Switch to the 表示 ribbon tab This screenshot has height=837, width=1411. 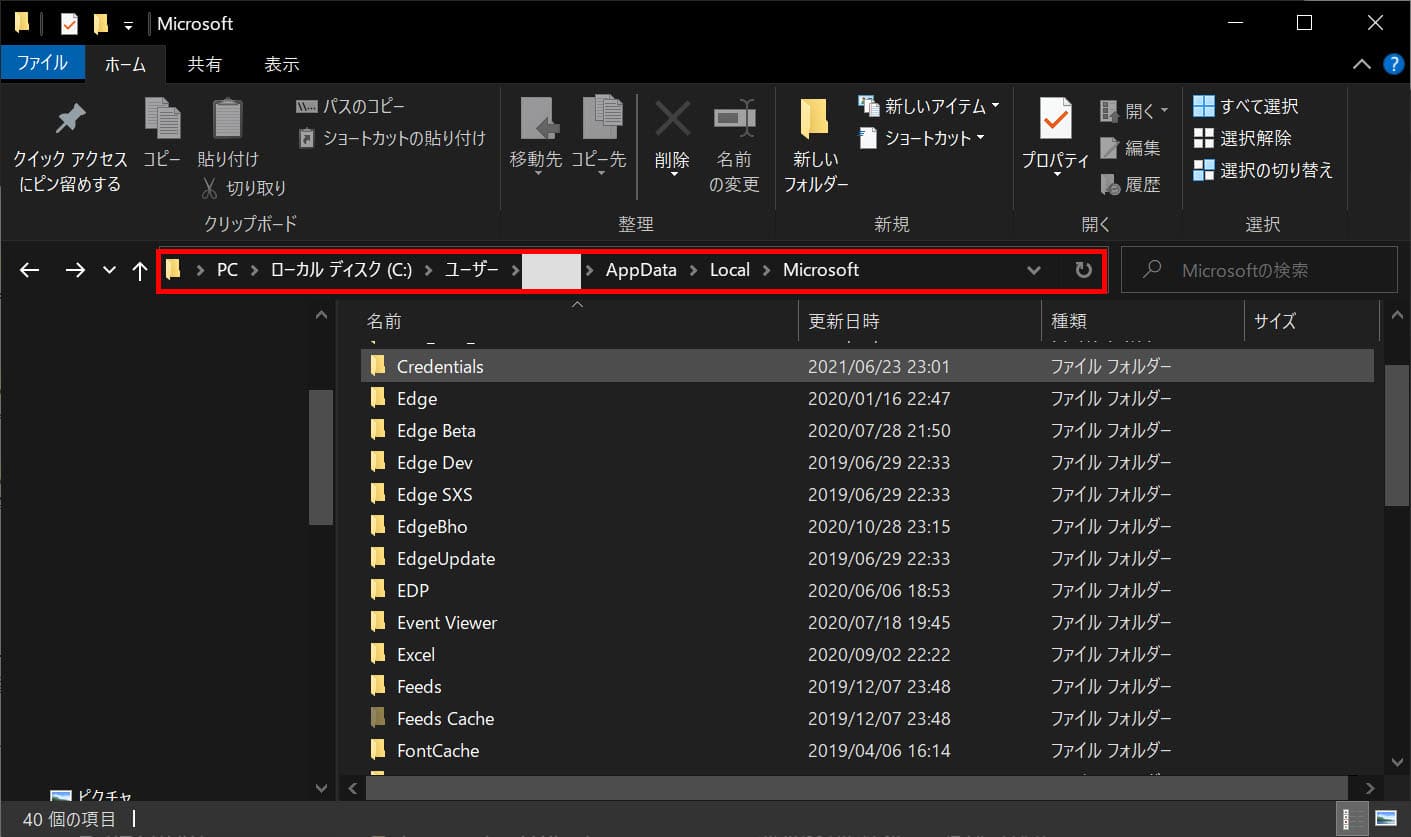tap(282, 64)
